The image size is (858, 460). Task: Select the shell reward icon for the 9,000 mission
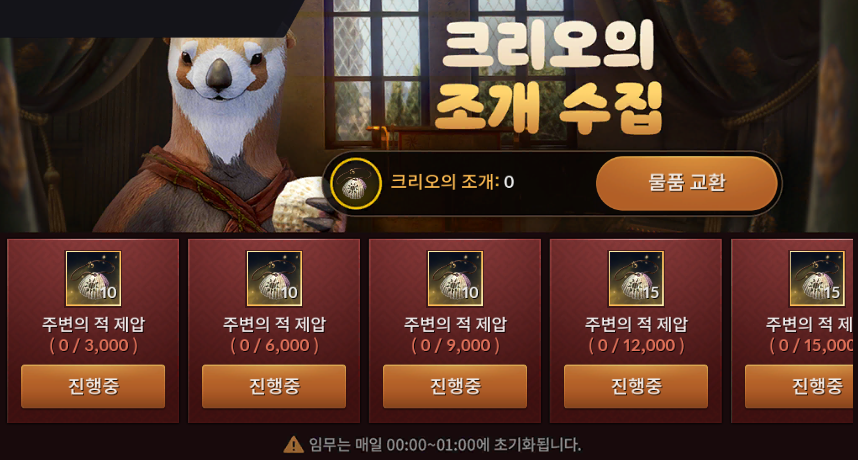[x=455, y=278]
